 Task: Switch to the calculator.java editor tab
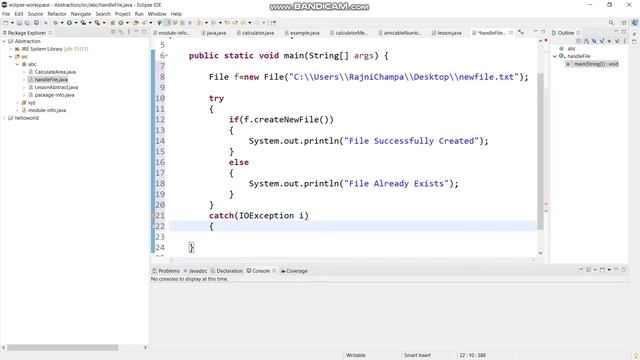coord(256,33)
